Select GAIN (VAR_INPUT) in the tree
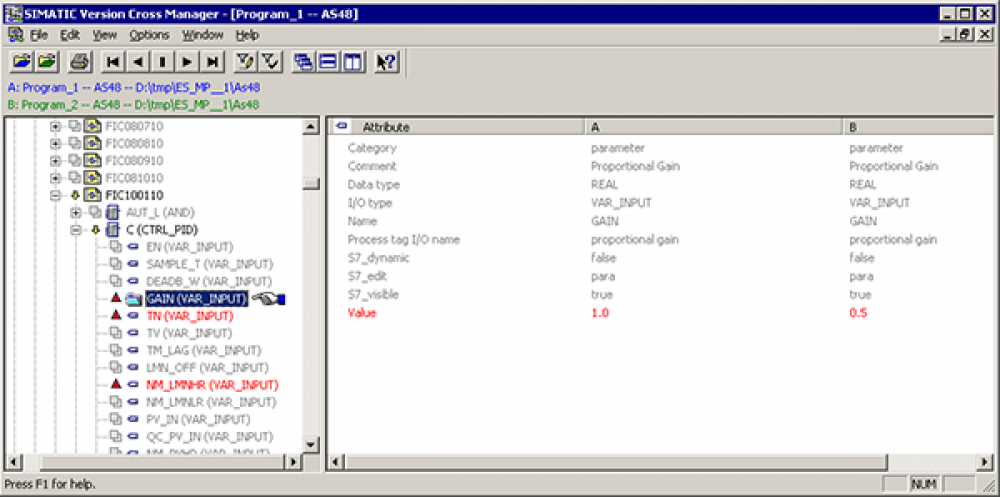Image resolution: width=1000 pixels, height=497 pixels. (x=196, y=298)
